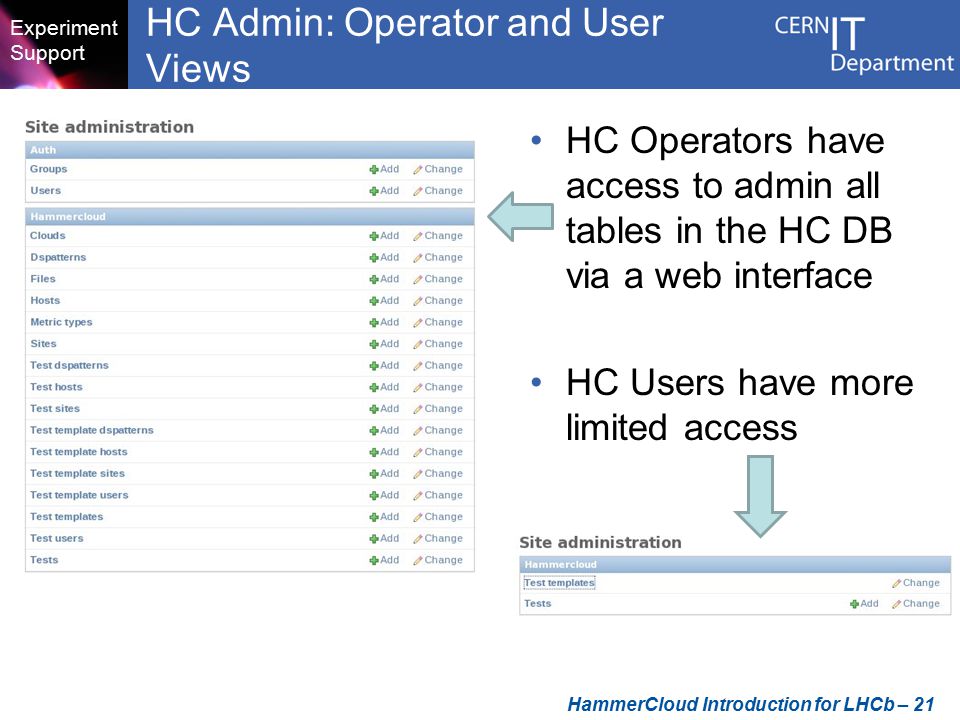Click the Change pencil icon for Clouds
960x720 pixels.
tap(418, 236)
